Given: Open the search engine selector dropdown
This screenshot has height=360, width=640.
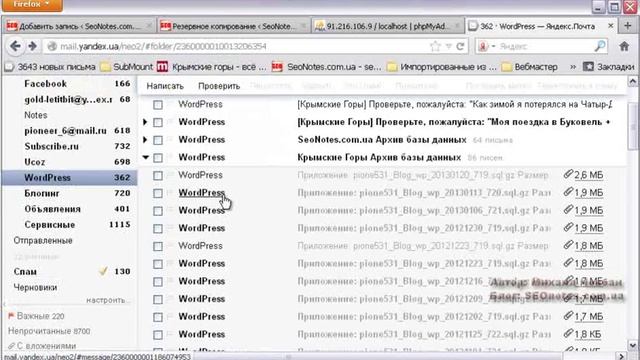Looking at the screenshot, I should tap(487, 46).
